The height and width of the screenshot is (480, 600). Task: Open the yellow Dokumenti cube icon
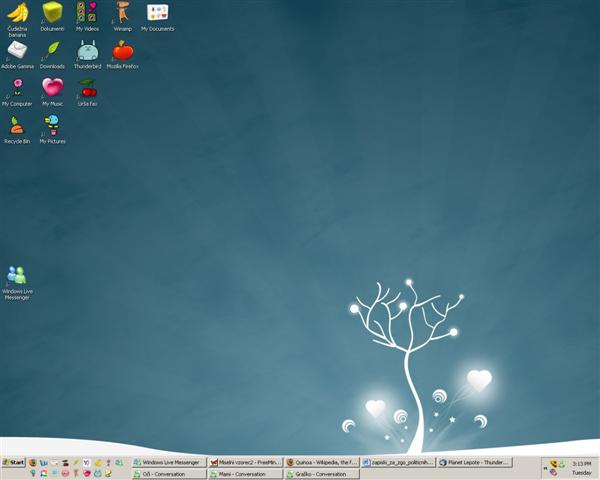[52, 16]
